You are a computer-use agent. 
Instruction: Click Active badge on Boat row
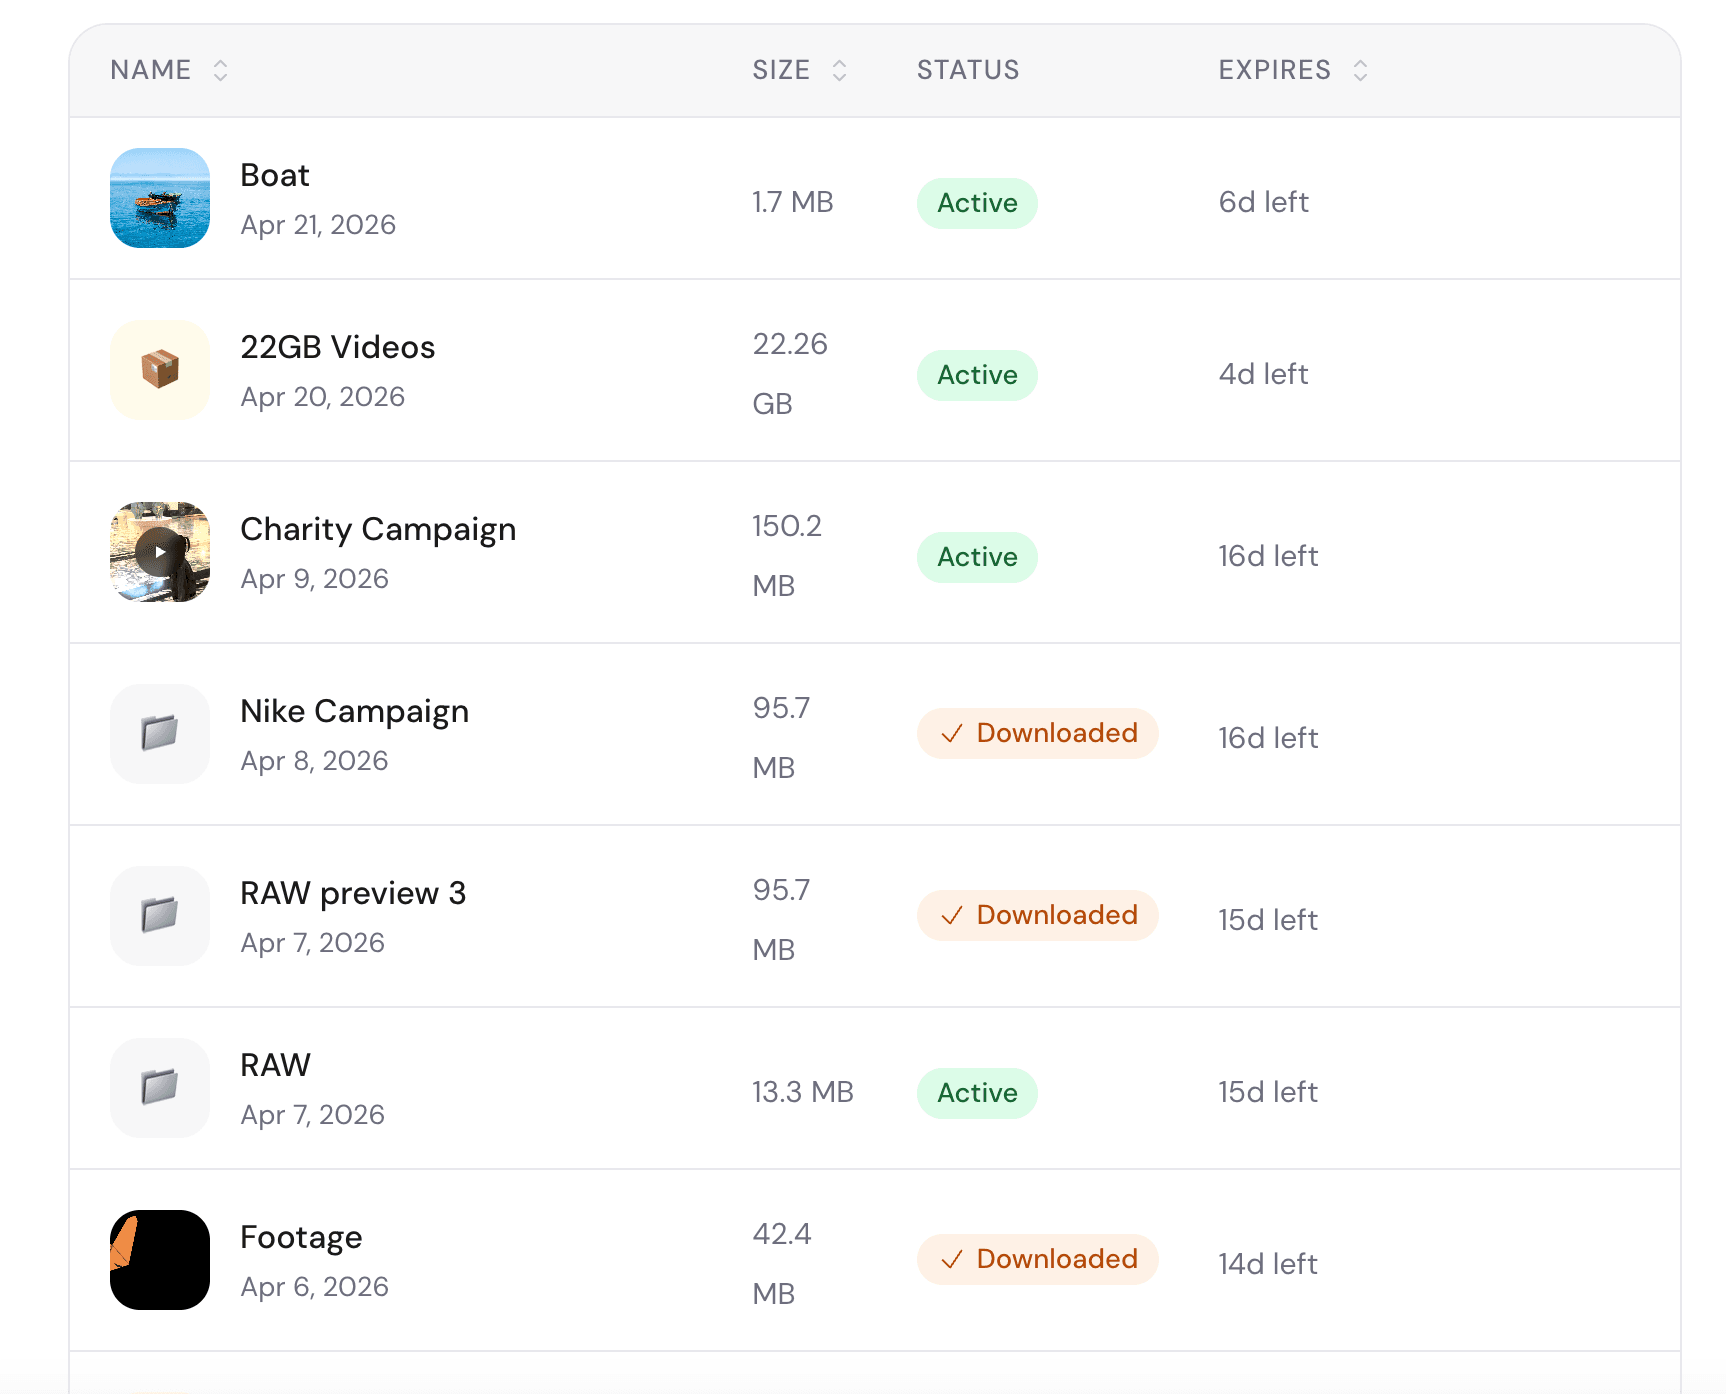pyautogui.click(x=977, y=203)
